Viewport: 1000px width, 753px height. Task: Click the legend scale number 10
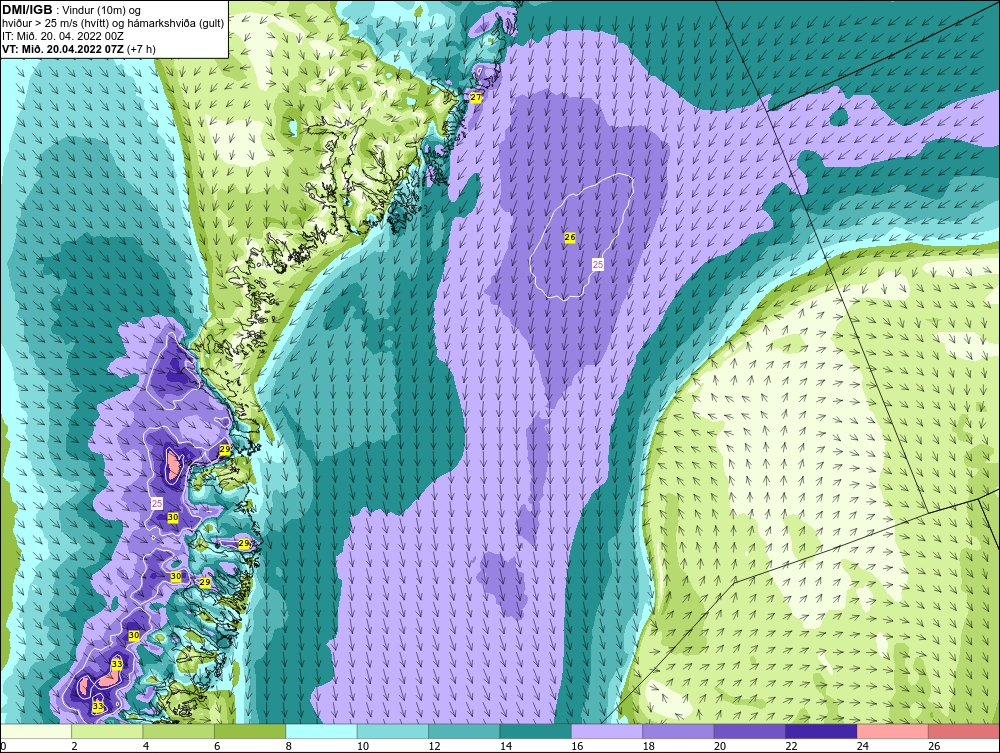tap(363, 746)
